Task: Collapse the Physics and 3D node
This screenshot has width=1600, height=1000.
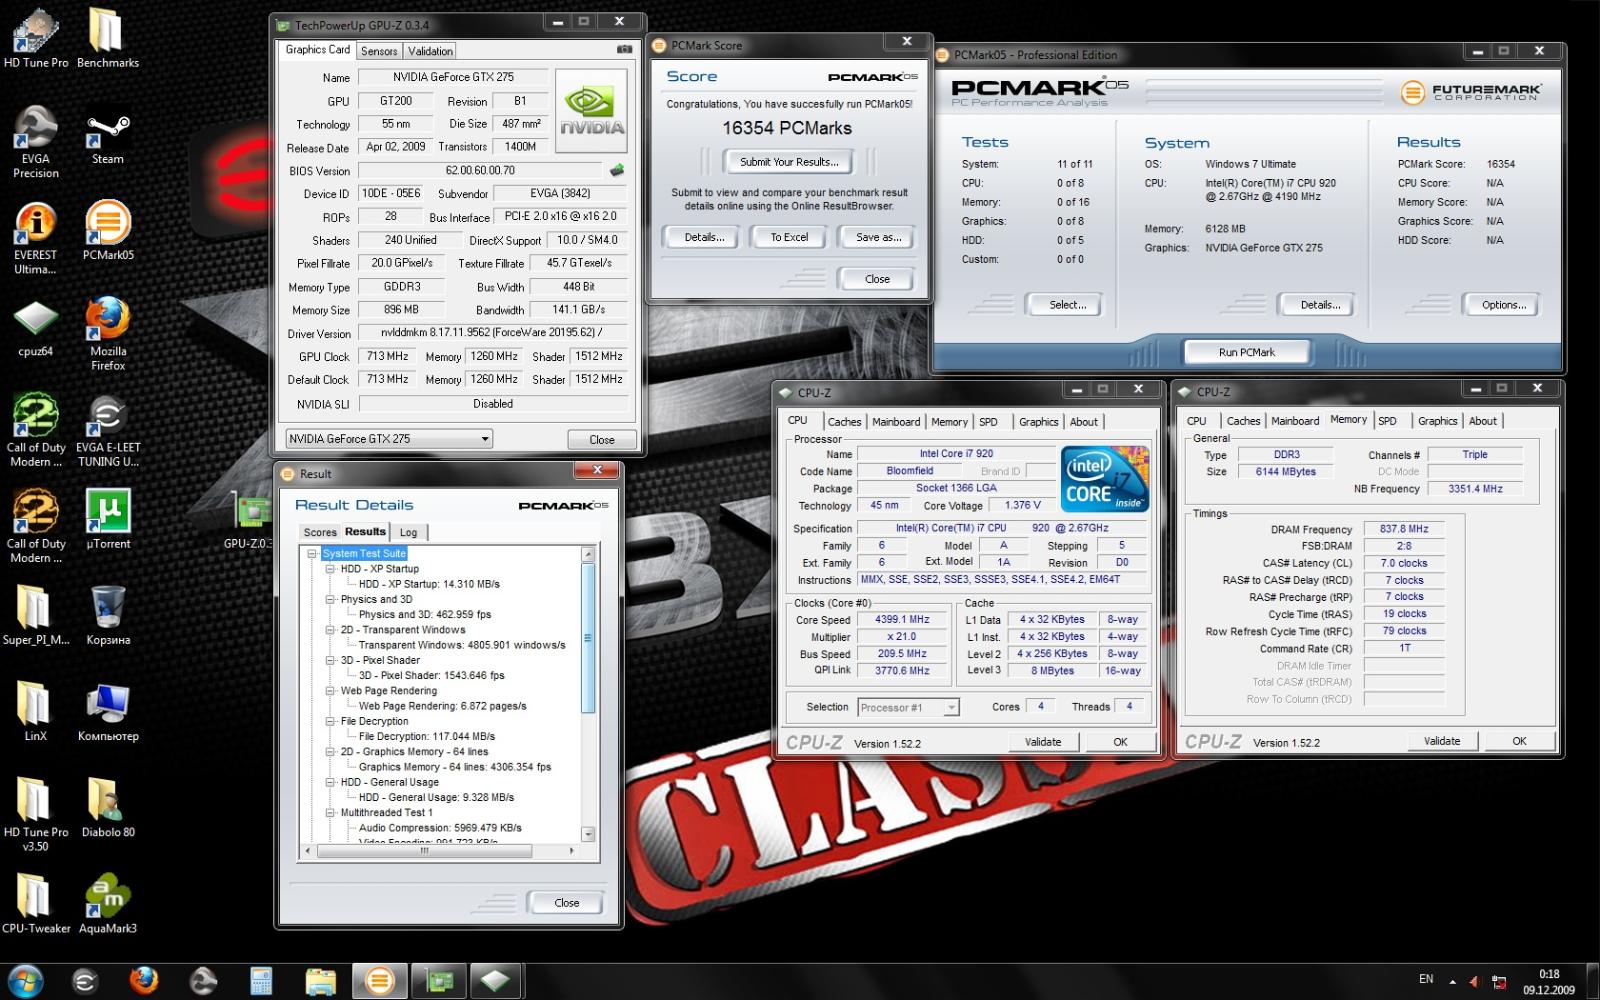Action: point(330,599)
